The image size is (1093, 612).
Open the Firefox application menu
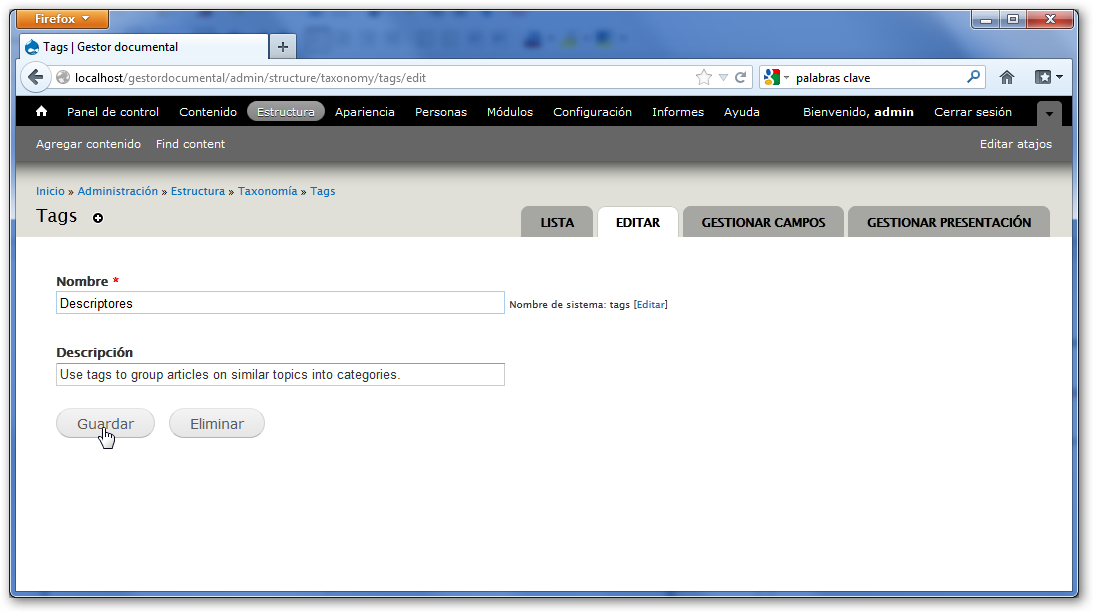(x=63, y=19)
